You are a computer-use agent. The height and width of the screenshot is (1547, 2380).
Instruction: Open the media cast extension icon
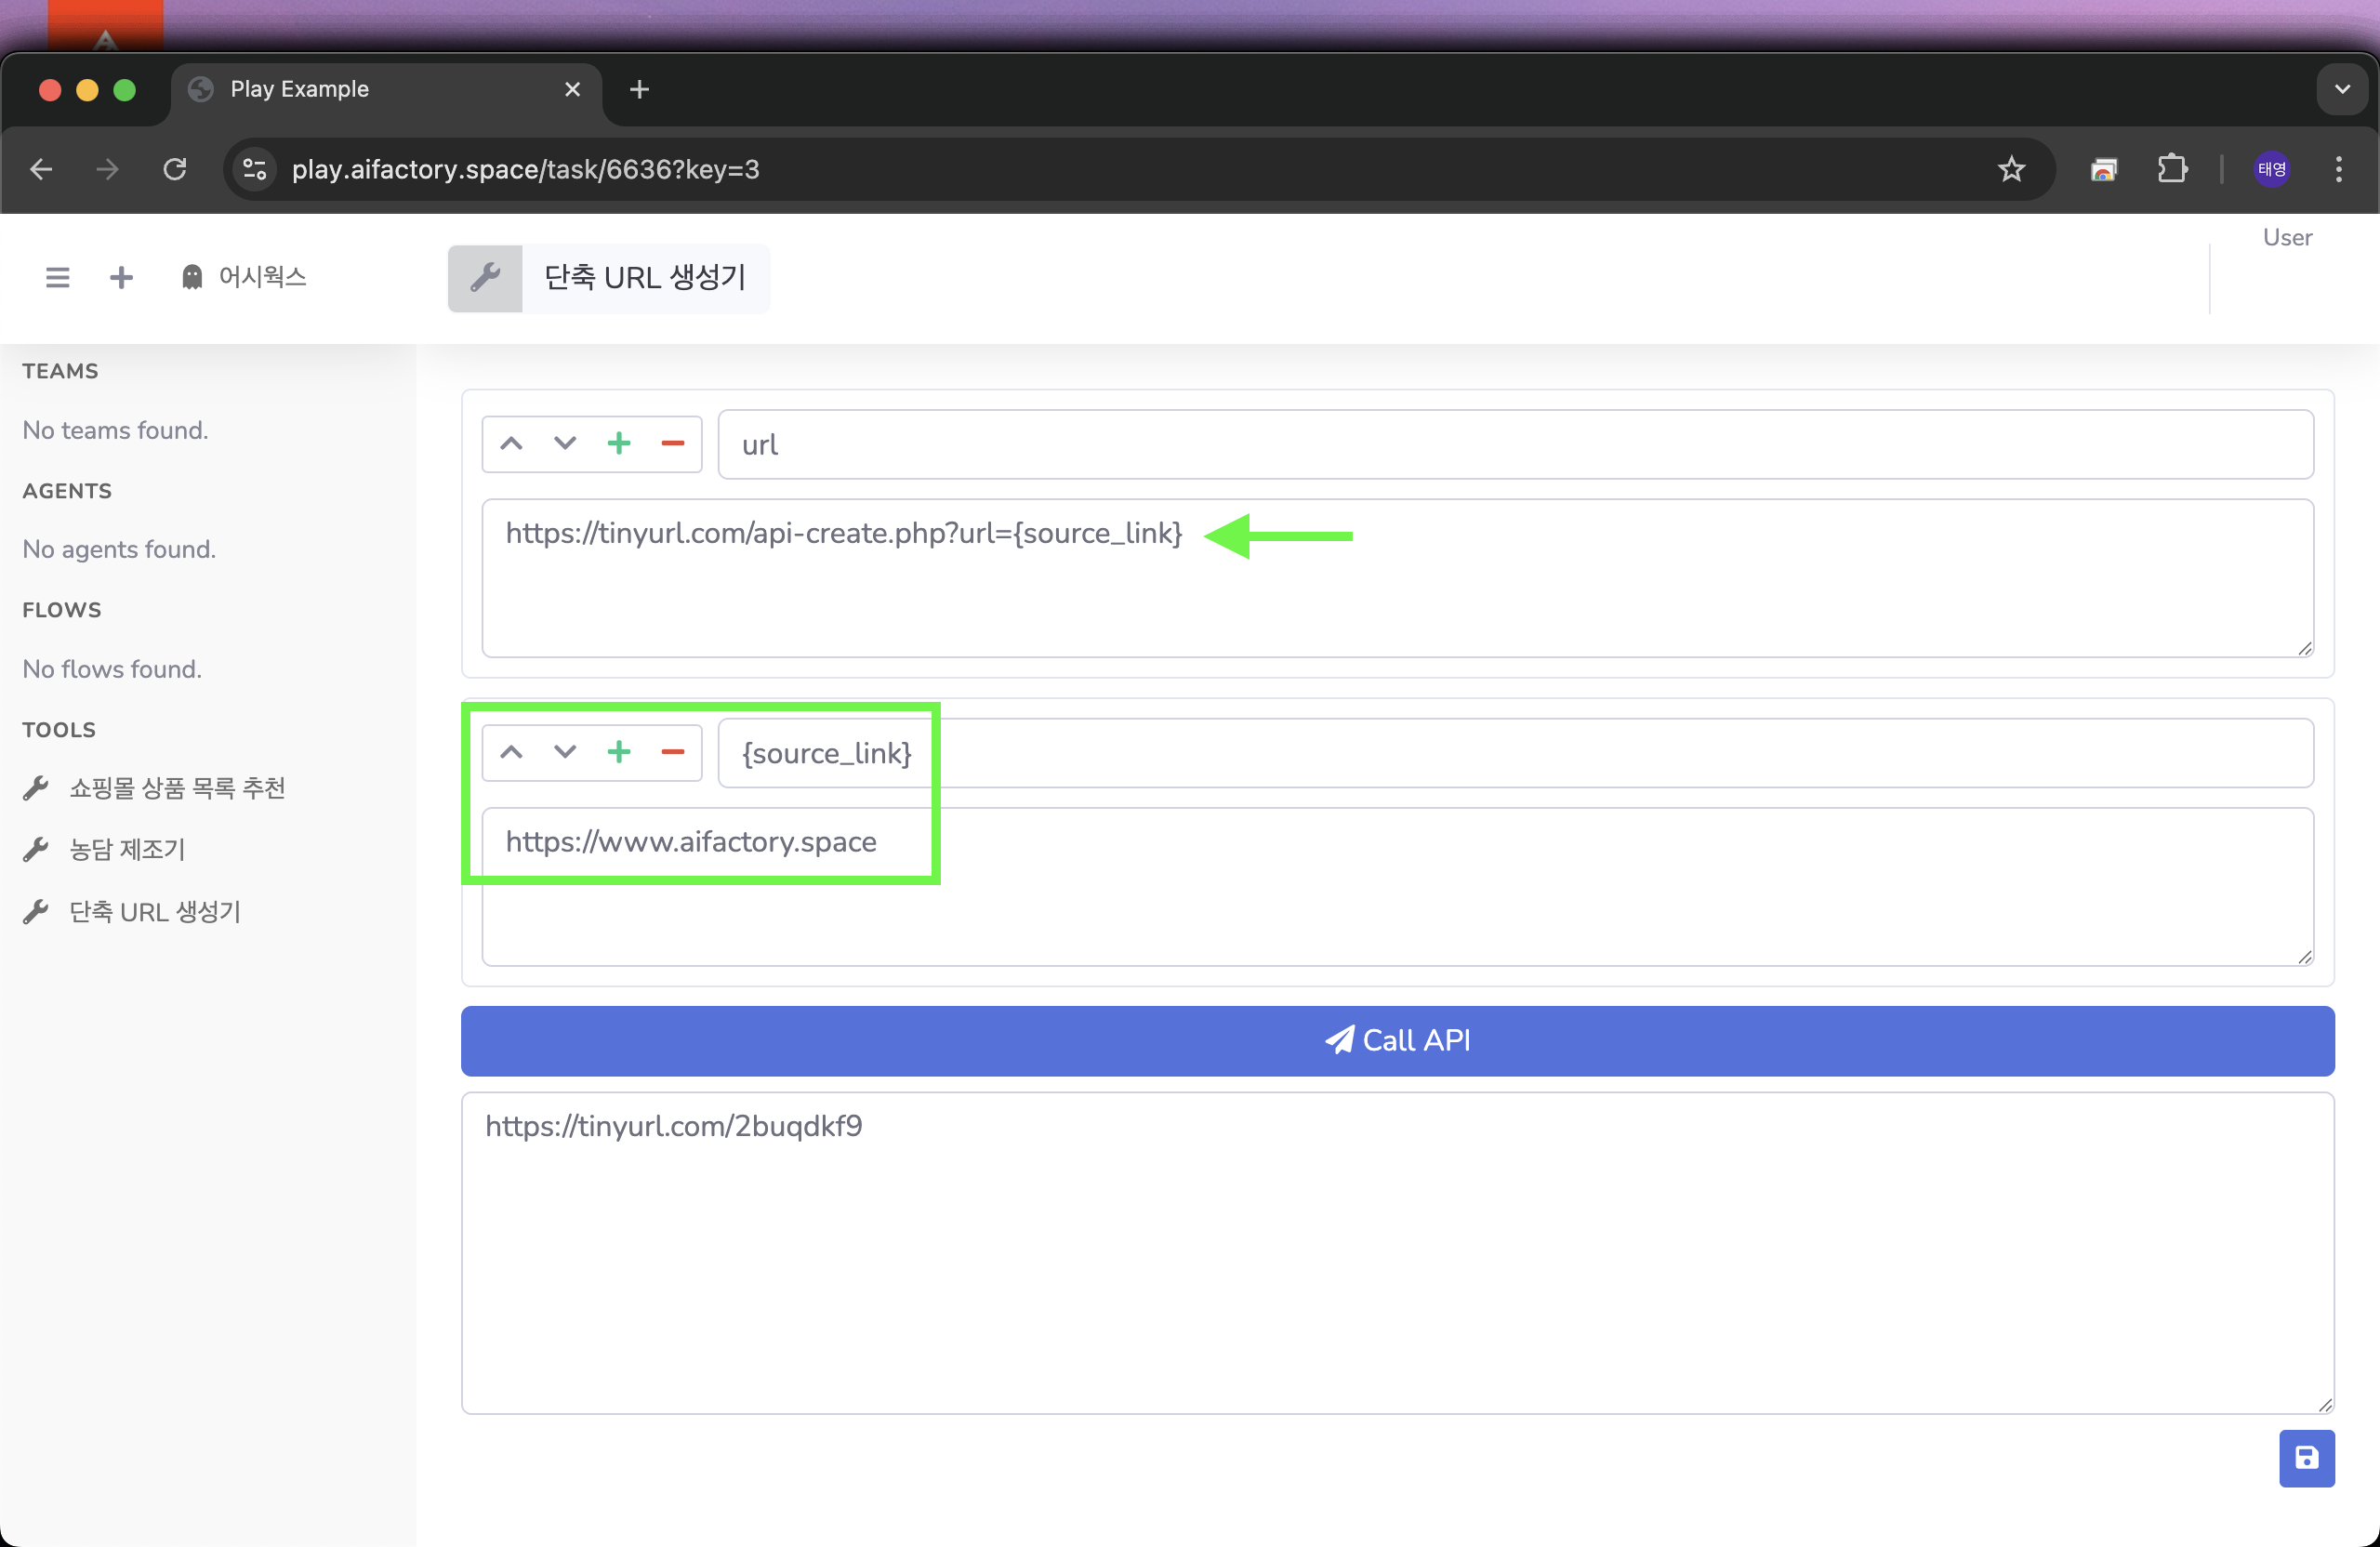coord(2104,169)
